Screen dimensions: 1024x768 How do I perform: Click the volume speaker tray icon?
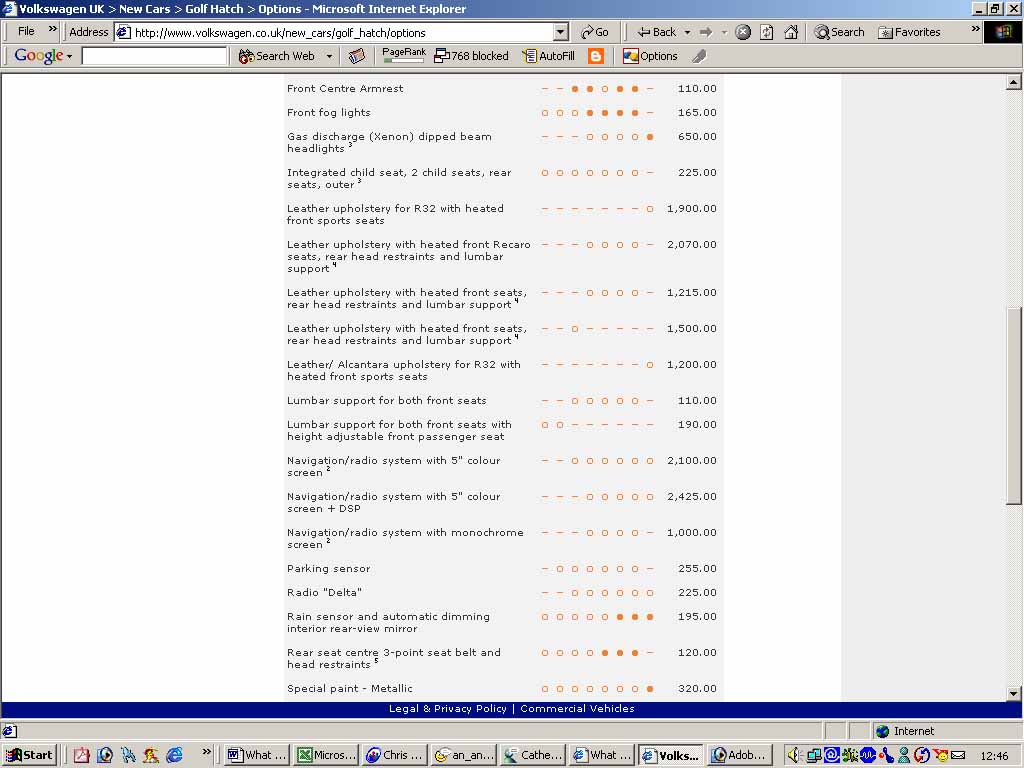coord(793,755)
